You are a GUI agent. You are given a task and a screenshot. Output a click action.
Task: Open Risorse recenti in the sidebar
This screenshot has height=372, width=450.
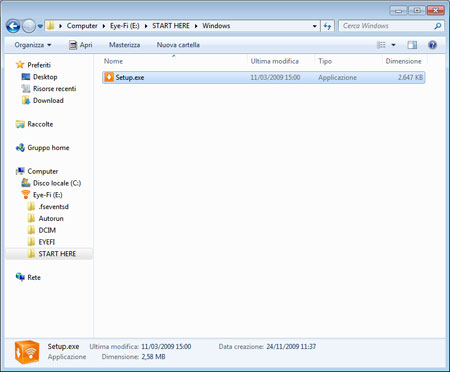[54, 89]
